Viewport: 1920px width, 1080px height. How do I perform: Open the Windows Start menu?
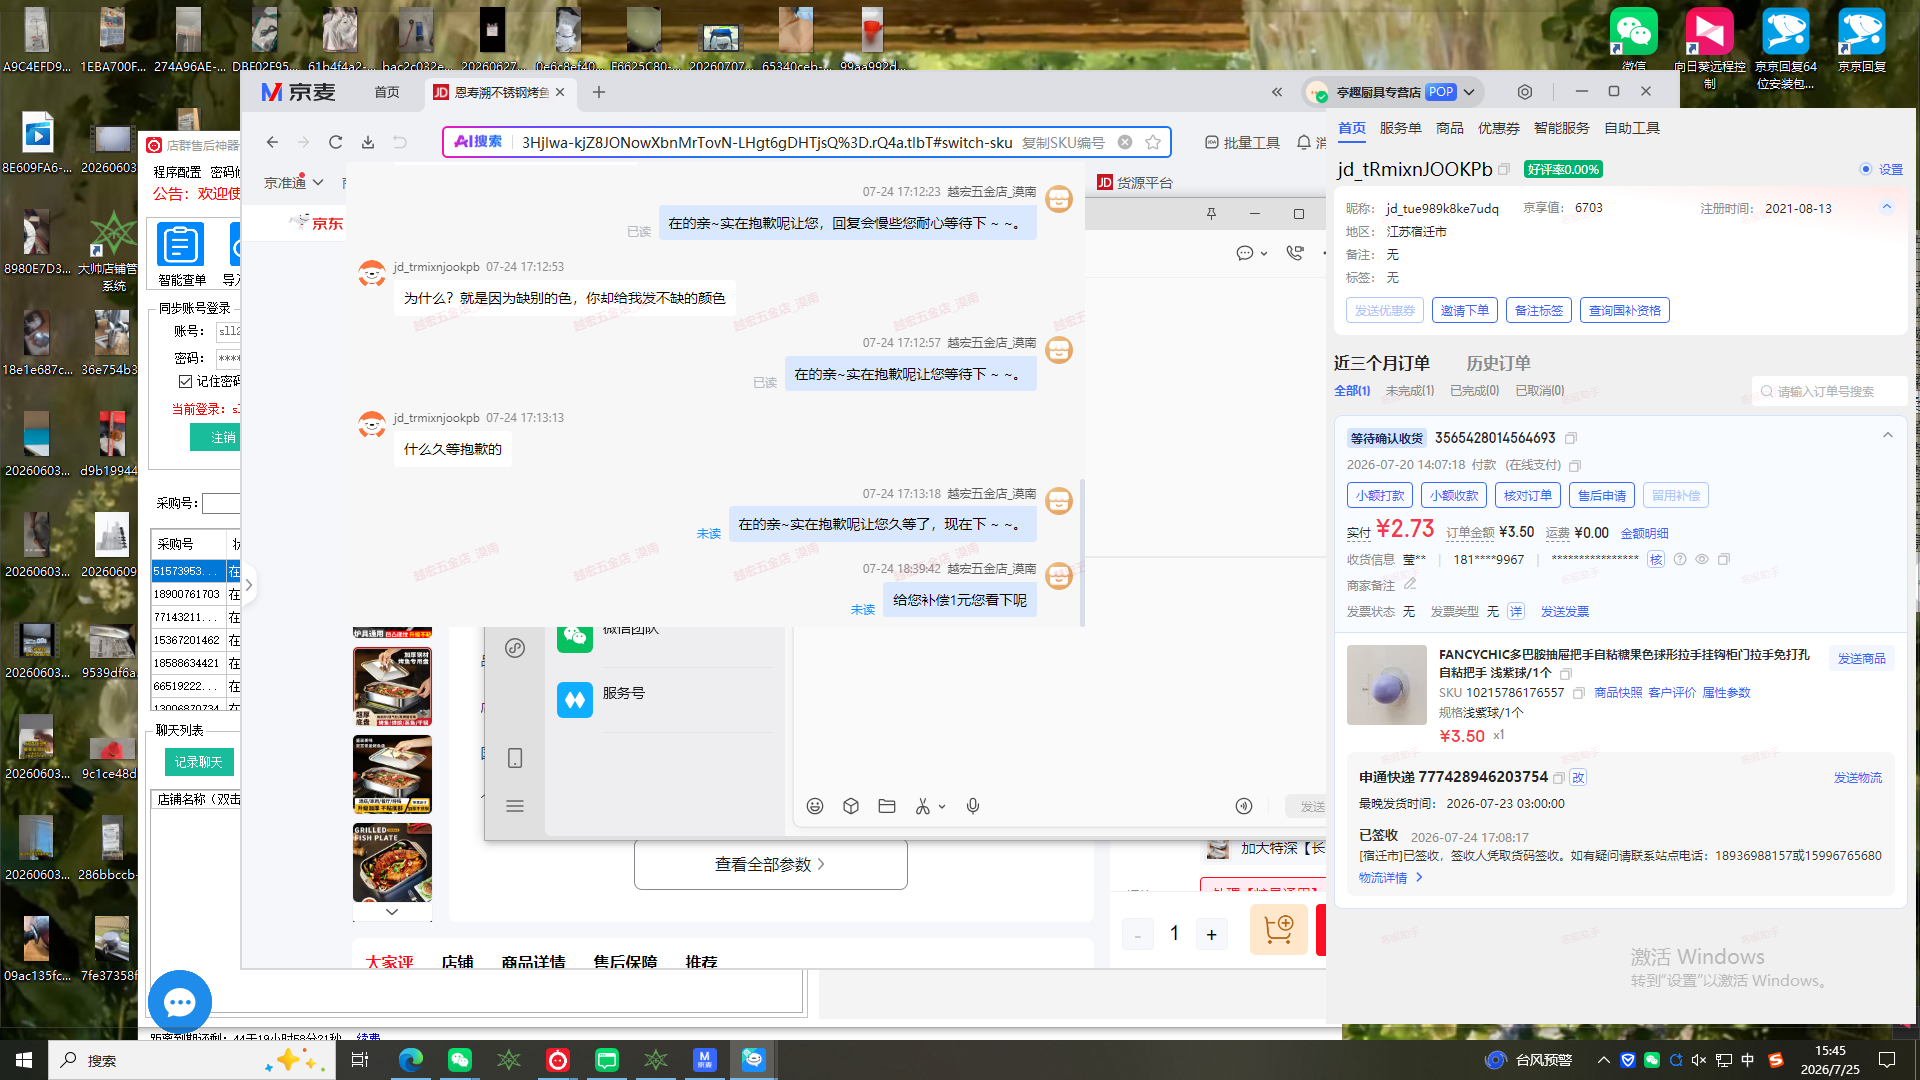click(x=24, y=1060)
